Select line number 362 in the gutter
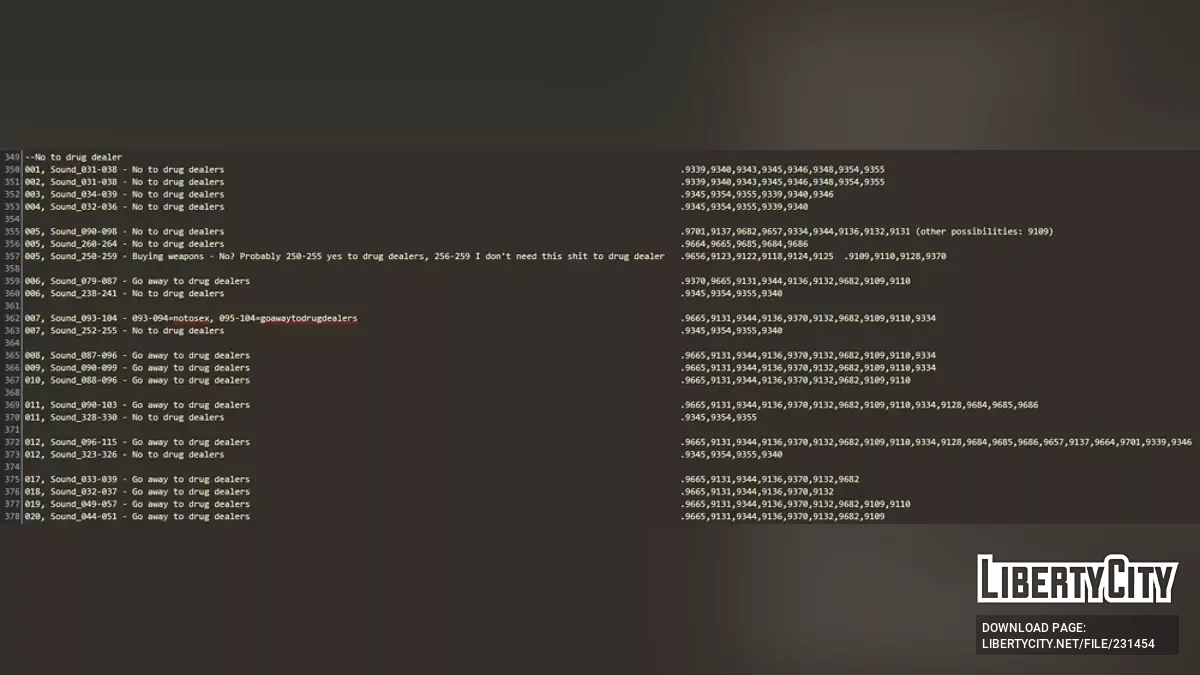 point(11,318)
